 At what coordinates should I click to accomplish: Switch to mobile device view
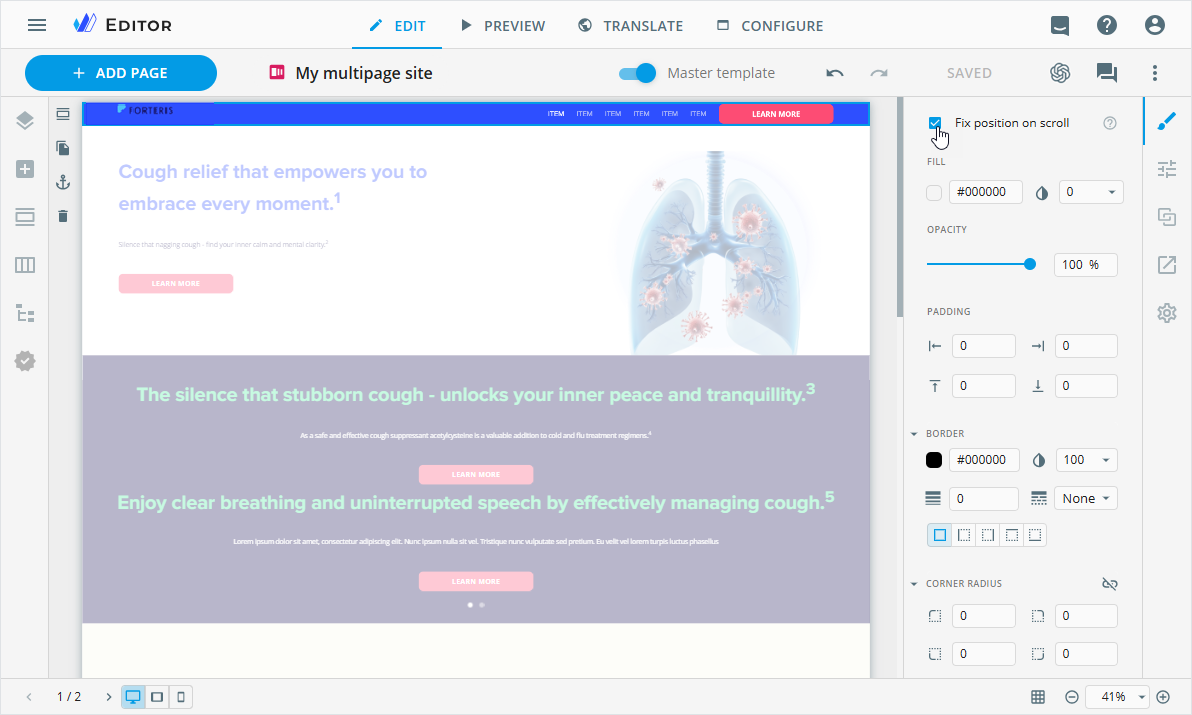click(181, 697)
